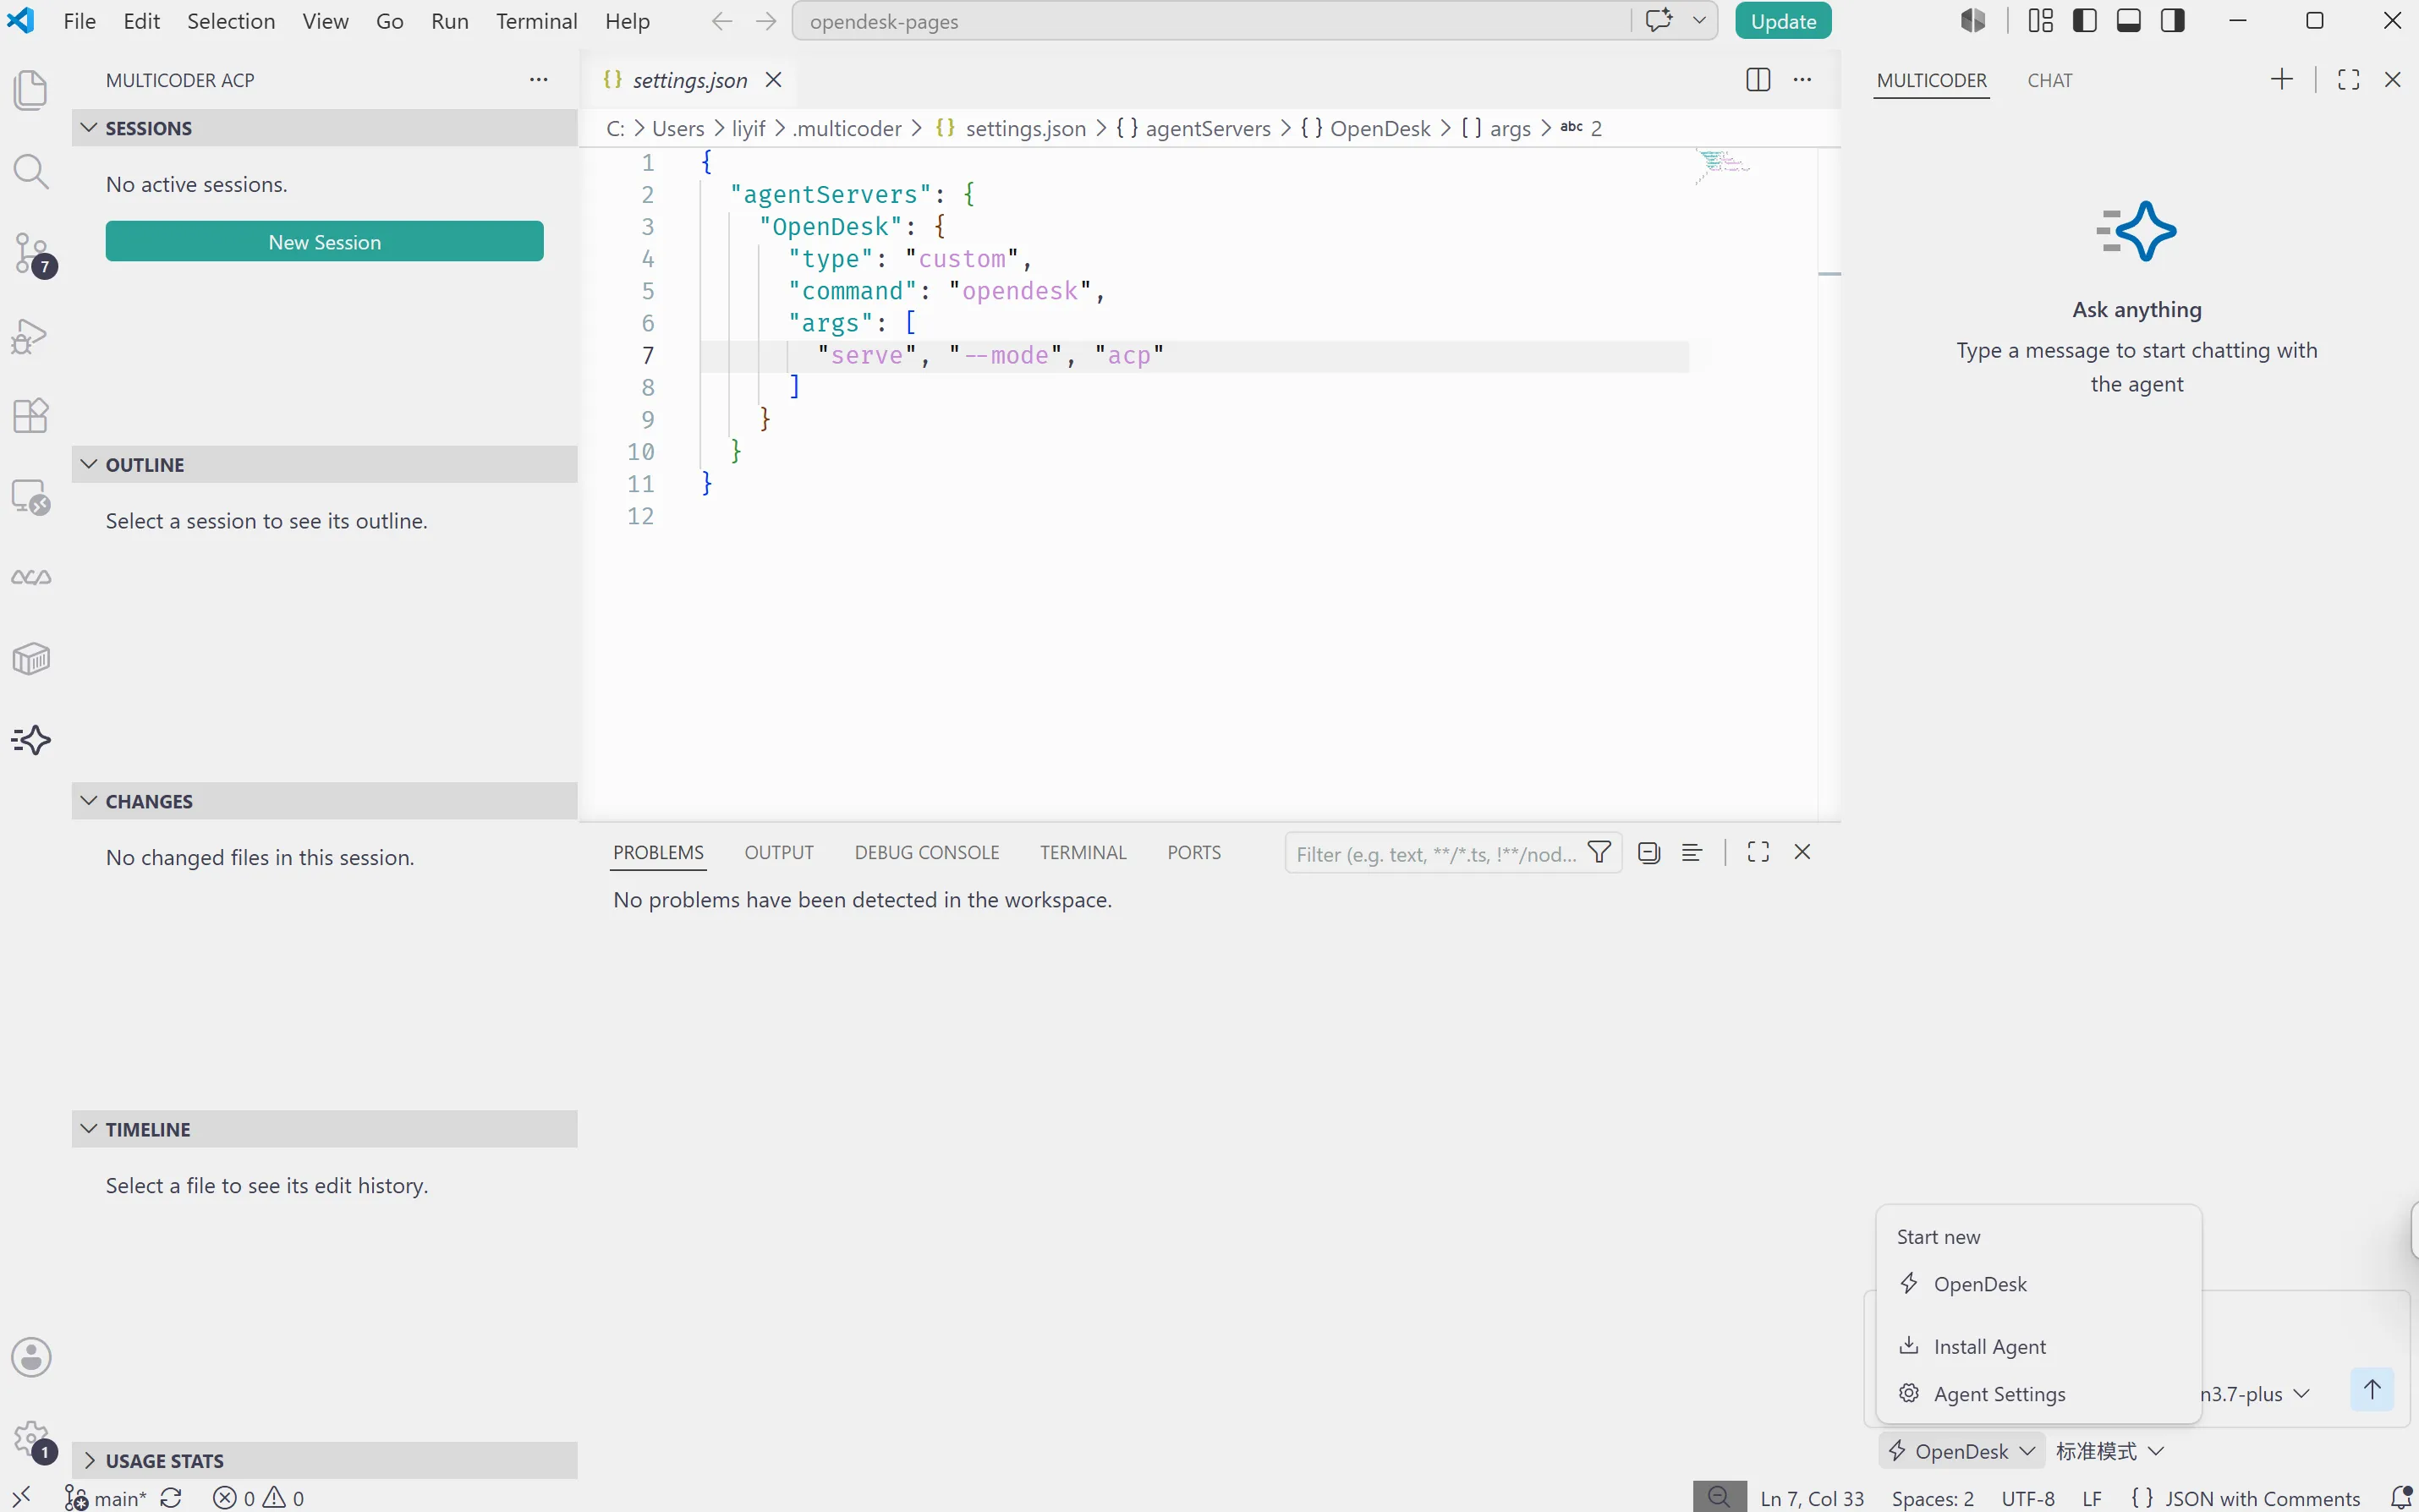
Task: Click the New Session button
Action: pyautogui.click(x=324, y=242)
